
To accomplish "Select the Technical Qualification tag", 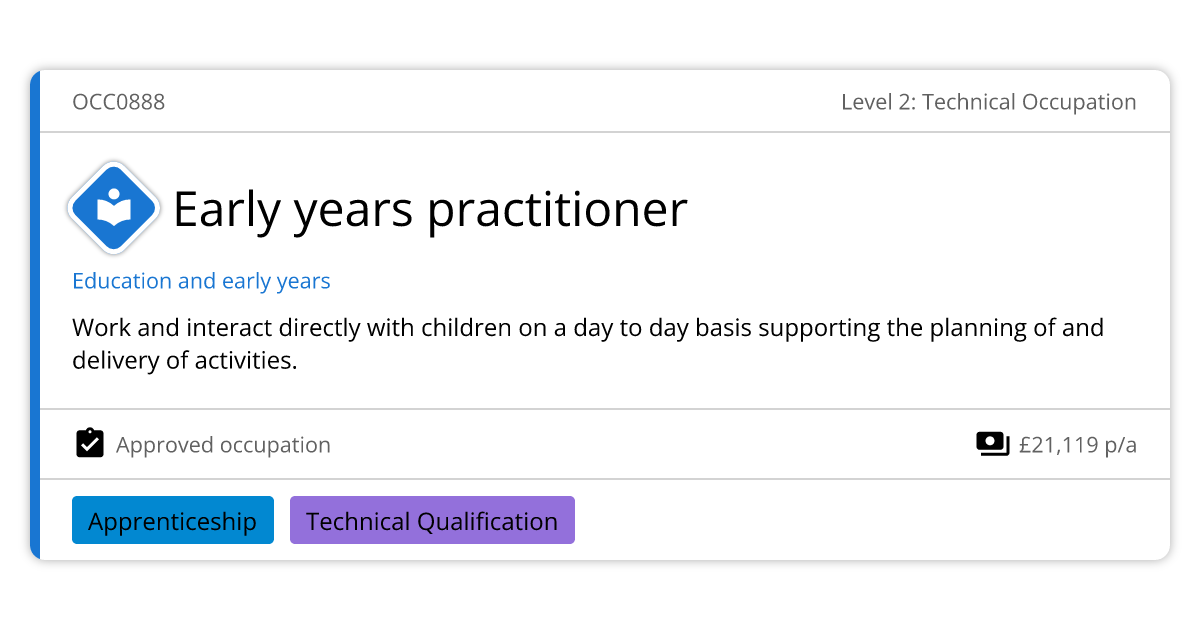I will pyautogui.click(x=432, y=521).
